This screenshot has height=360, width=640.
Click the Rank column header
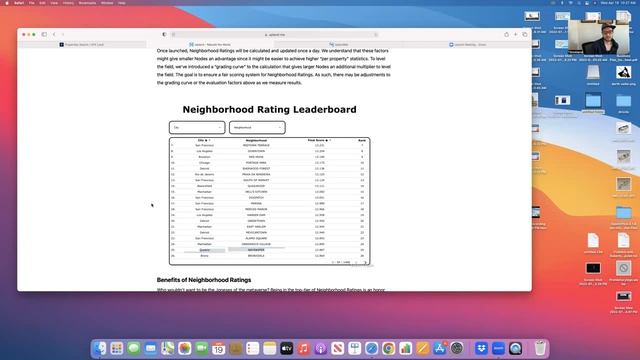click(362, 140)
